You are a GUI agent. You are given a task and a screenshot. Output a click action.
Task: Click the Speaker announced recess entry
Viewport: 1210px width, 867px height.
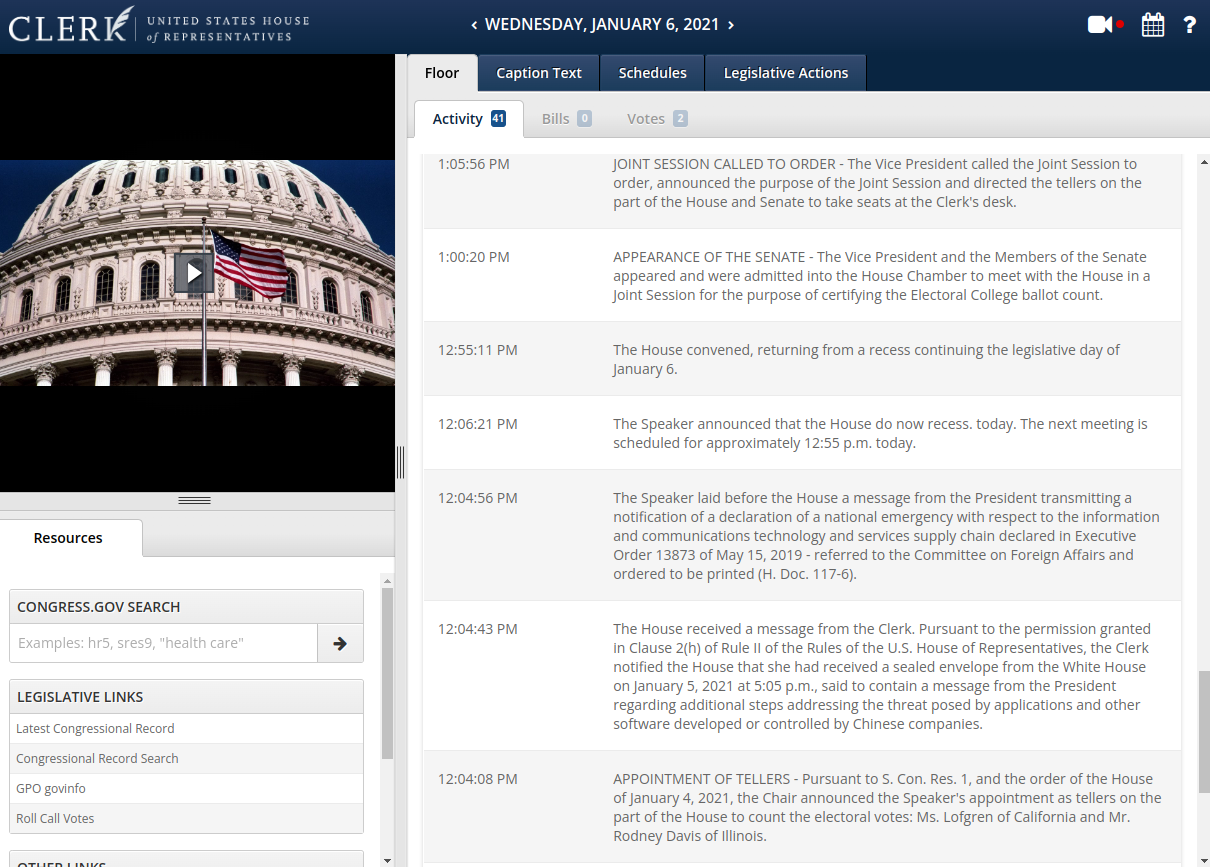880,434
